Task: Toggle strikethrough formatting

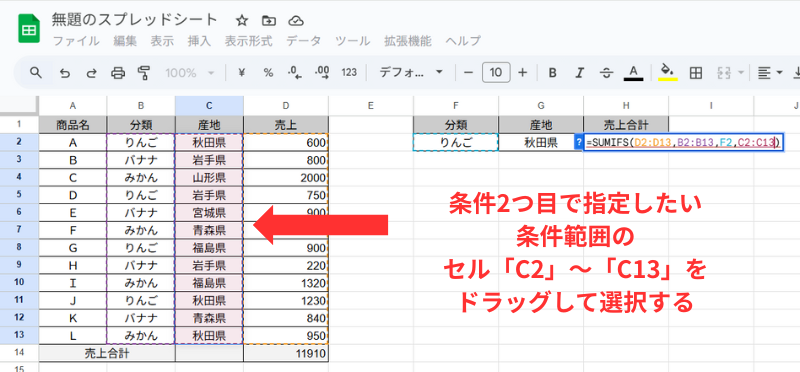Action: click(606, 73)
